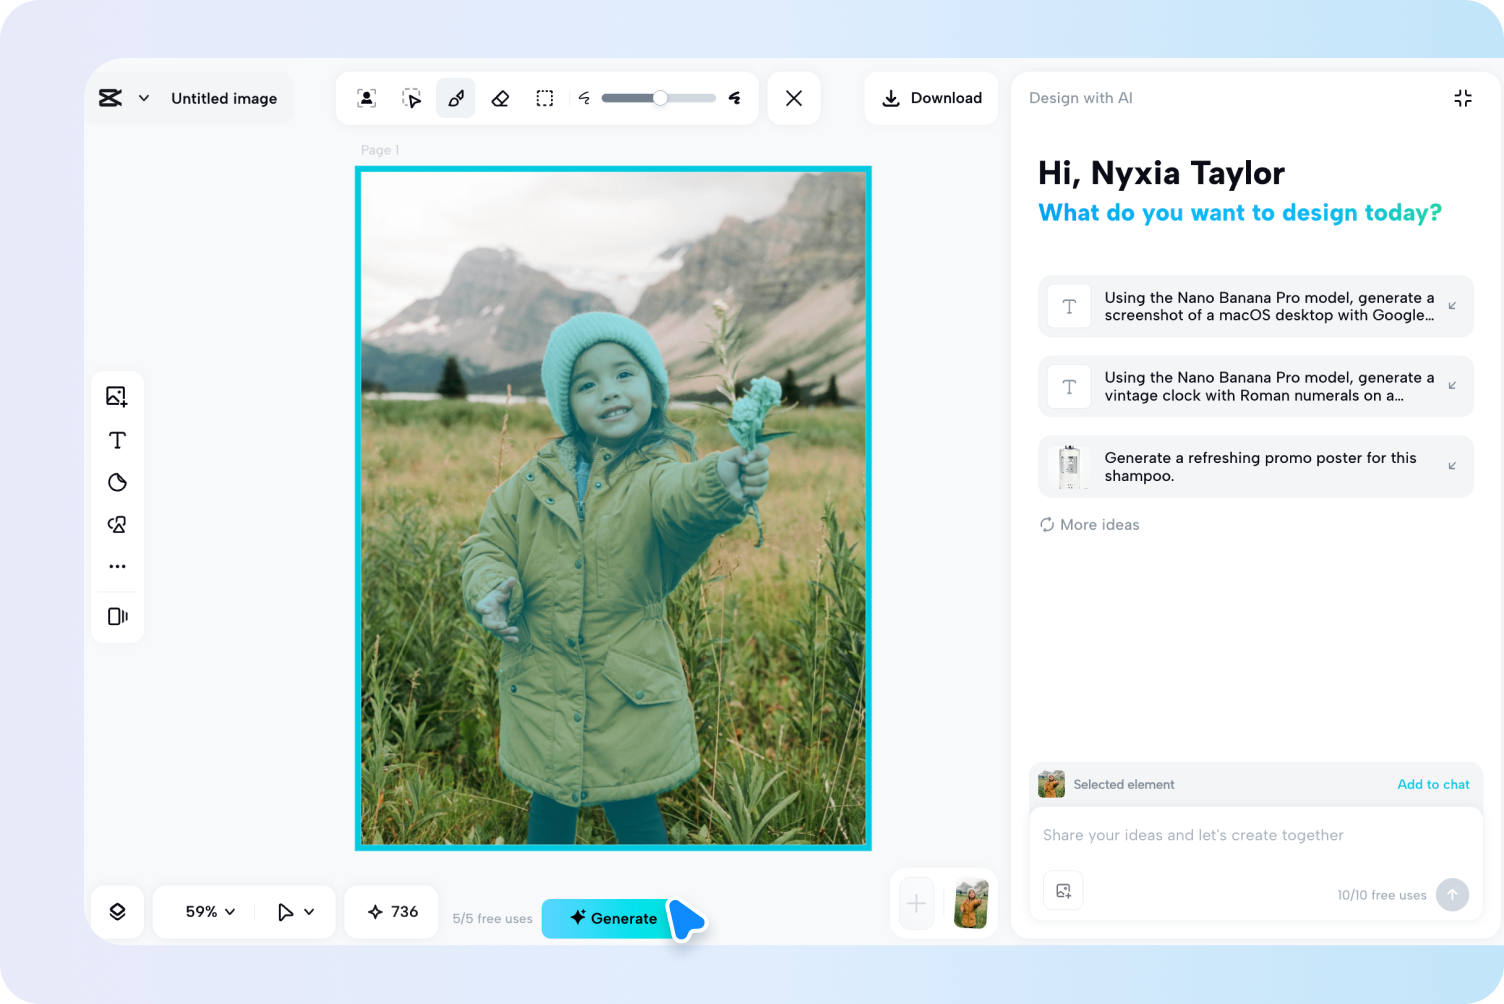Expand the CapCut logo menu chevron
The width and height of the screenshot is (1504, 1004).
pyautogui.click(x=144, y=98)
